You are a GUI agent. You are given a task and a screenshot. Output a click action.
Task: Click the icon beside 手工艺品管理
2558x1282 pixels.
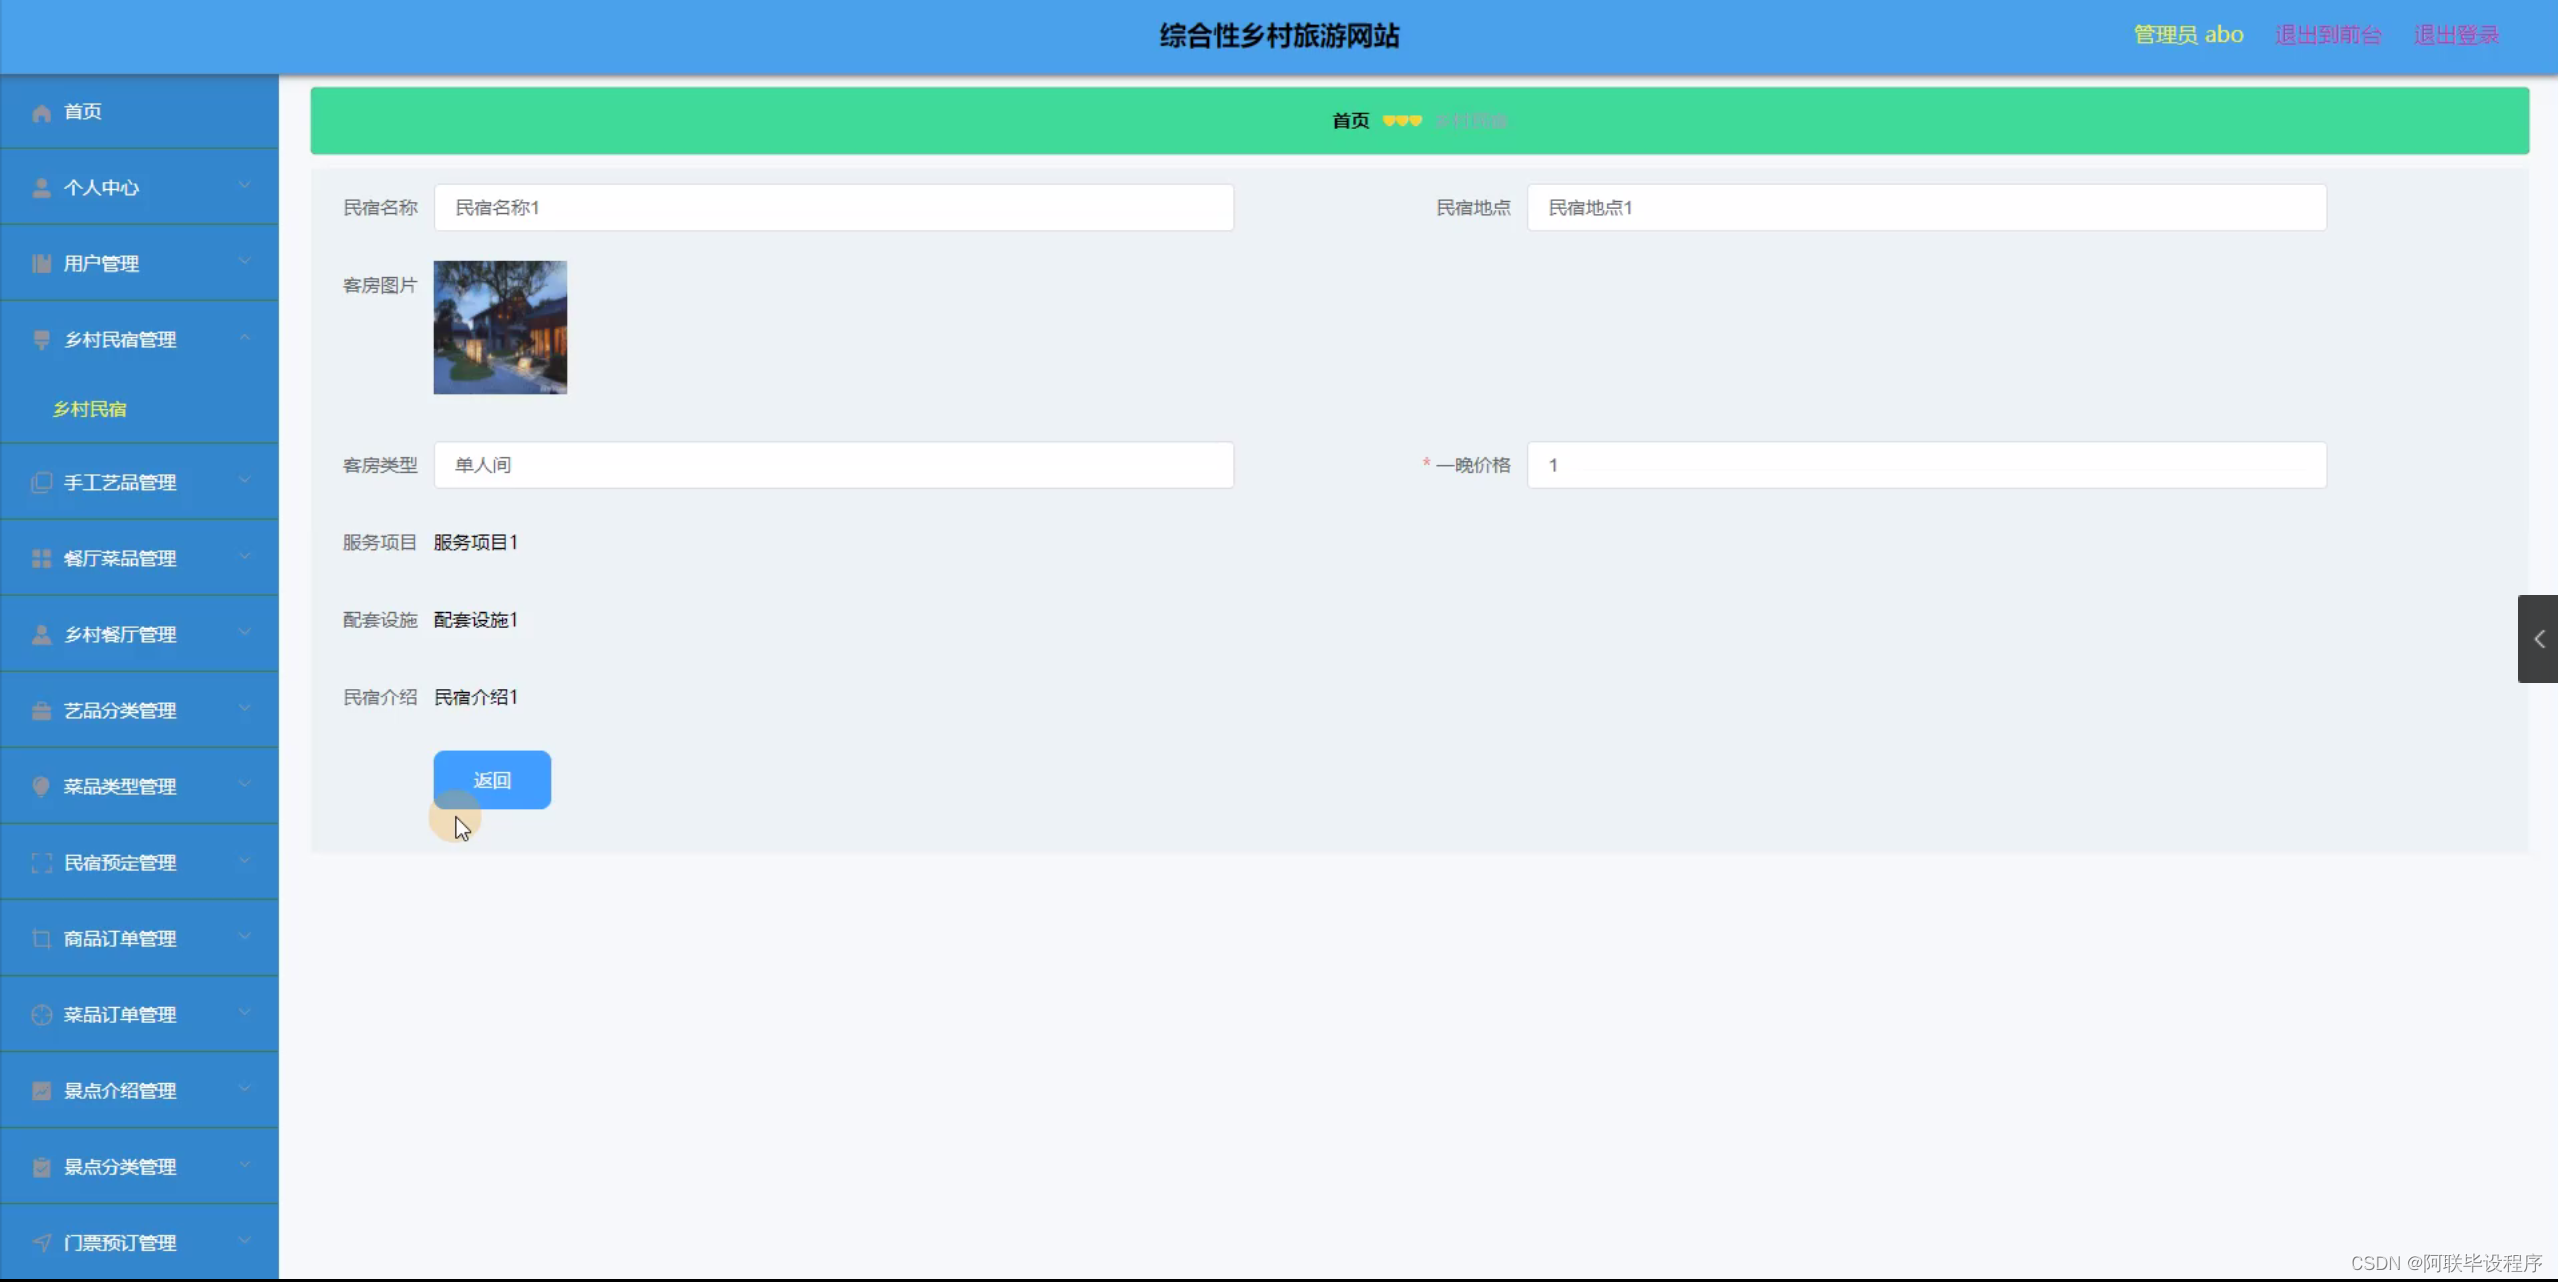pyautogui.click(x=41, y=483)
